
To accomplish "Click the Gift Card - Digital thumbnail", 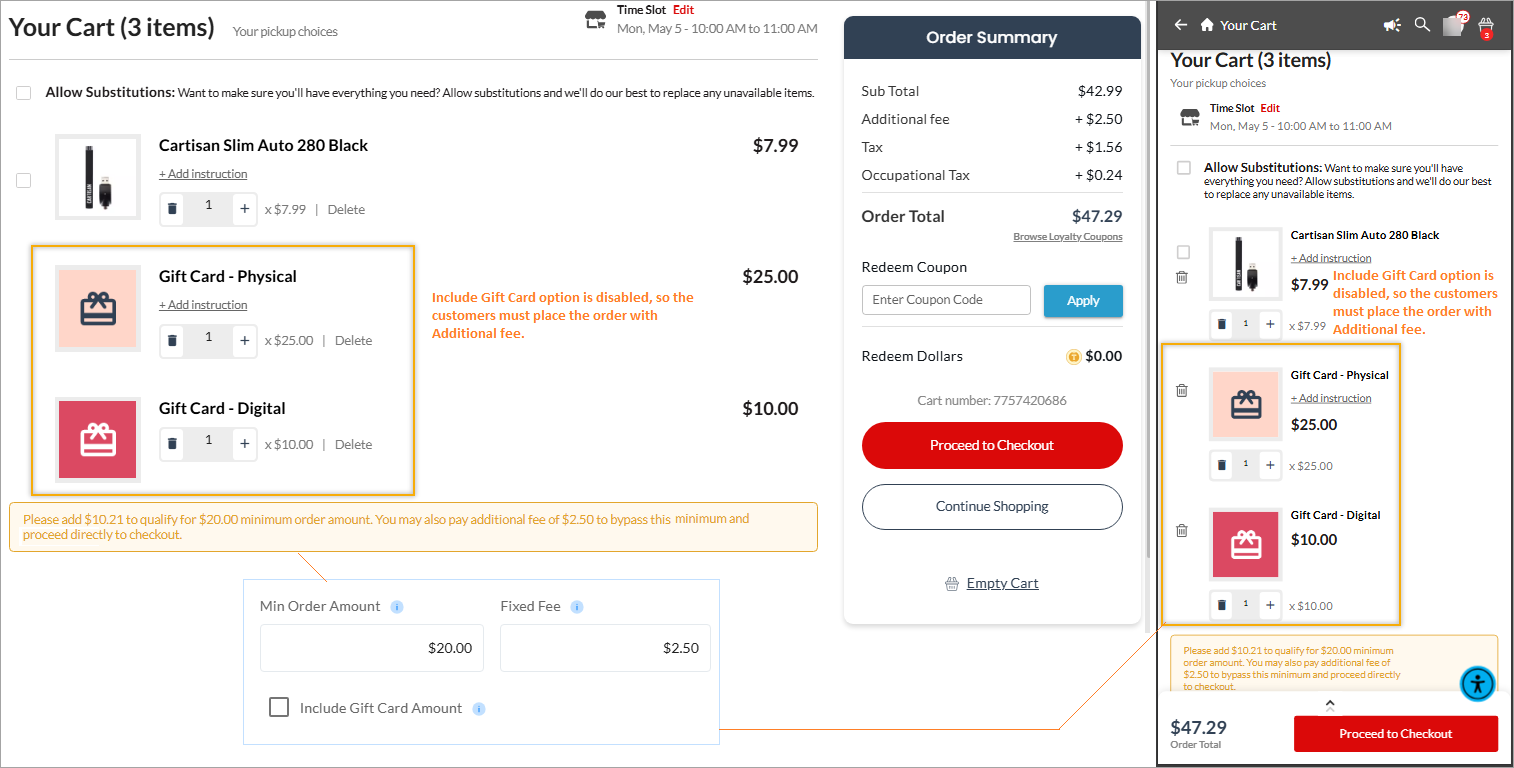I will pyautogui.click(x=98, y=440).
